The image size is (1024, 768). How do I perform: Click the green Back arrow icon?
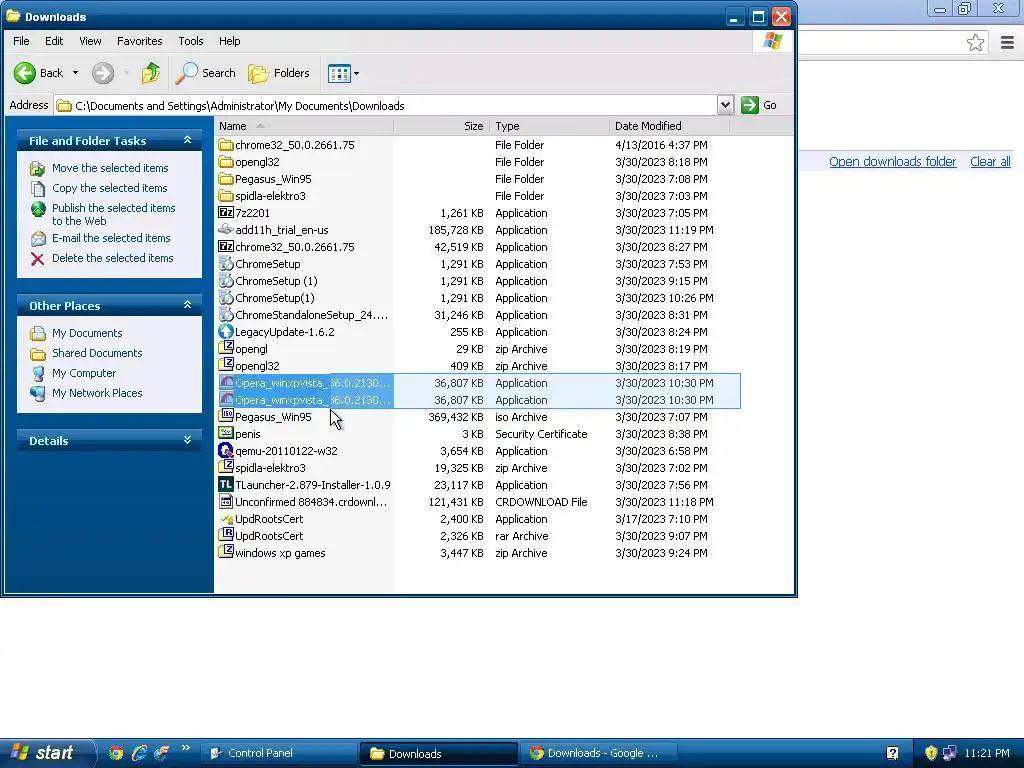pyautogui.click(x=25, y=73)
